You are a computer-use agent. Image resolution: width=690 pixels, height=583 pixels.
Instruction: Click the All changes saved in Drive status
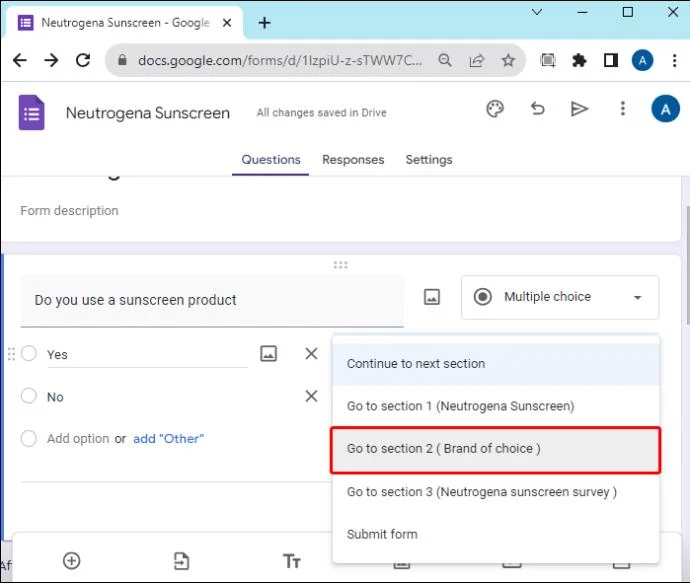pos(322,113)
